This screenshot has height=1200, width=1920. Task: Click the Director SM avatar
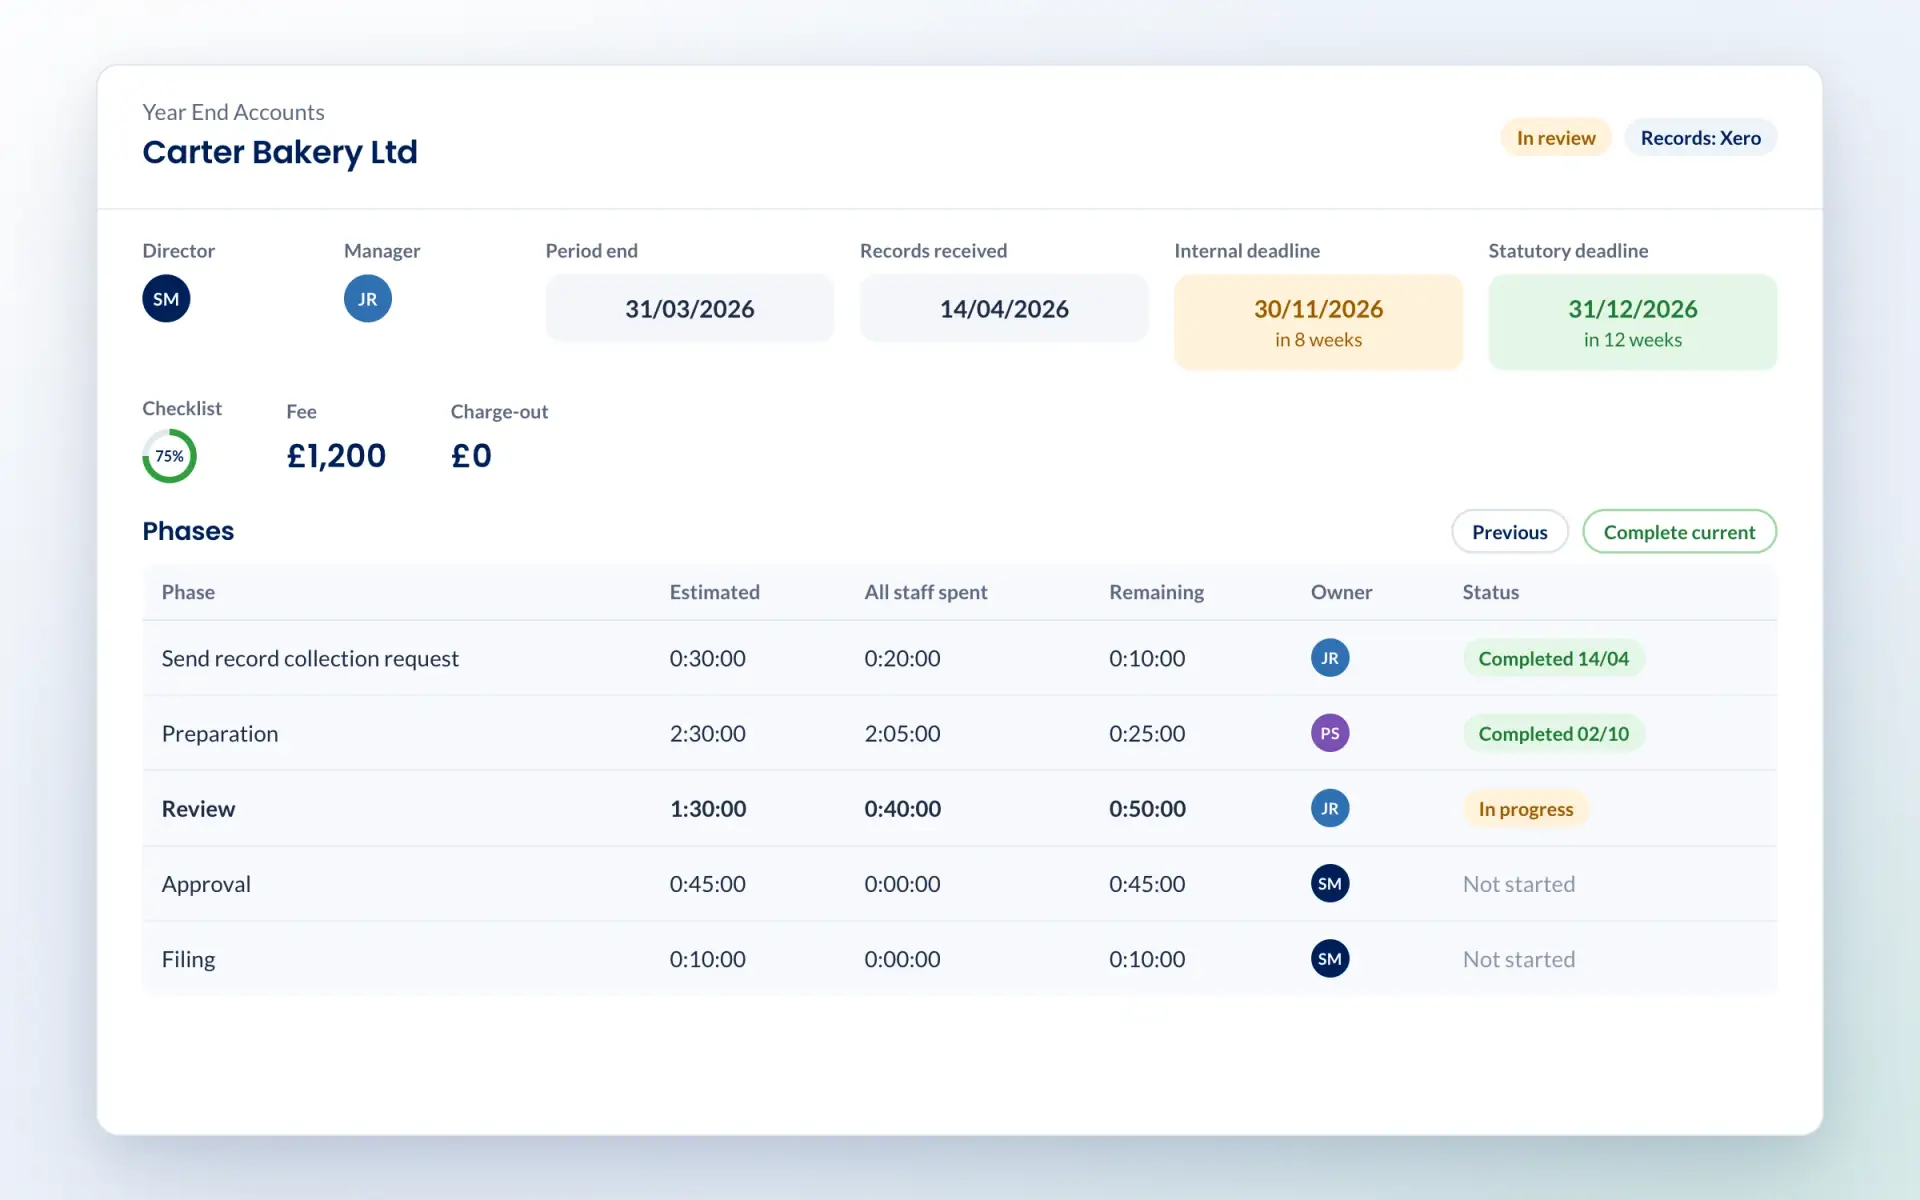pyautogui.click(x=166, y=299)
